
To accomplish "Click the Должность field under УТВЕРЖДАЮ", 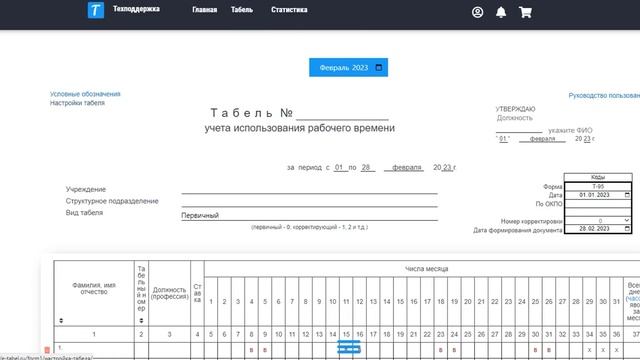I will click(x=515, y=118).
